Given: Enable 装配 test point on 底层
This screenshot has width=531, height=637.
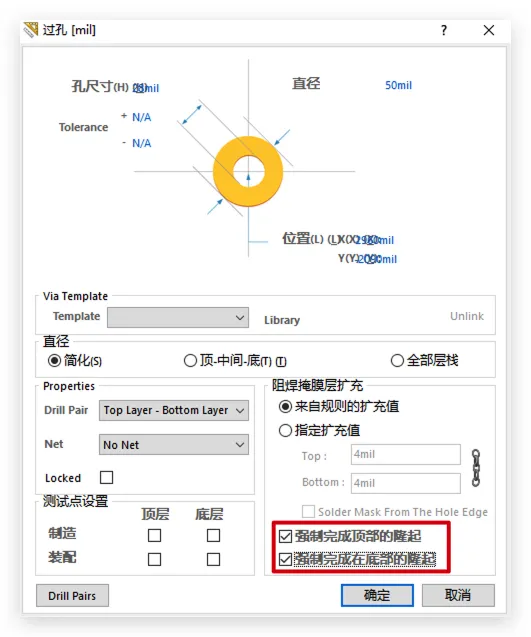Looking at the screenshot, I should [x=213, y=559].
